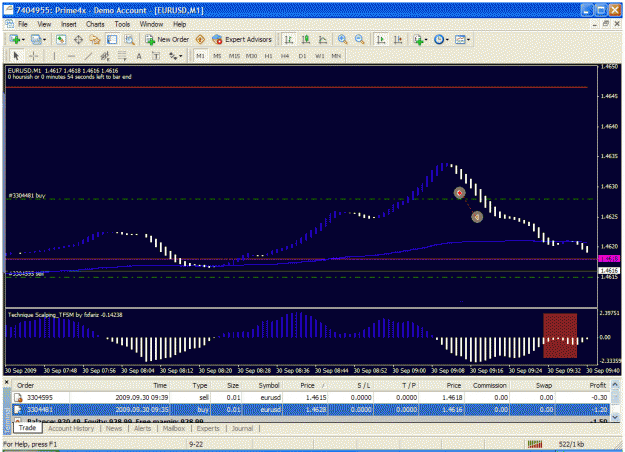Image resolution: width=625 pixels, height=452 pixels.
Task: Switch to the Experts tab
Action: coord(208,428)
